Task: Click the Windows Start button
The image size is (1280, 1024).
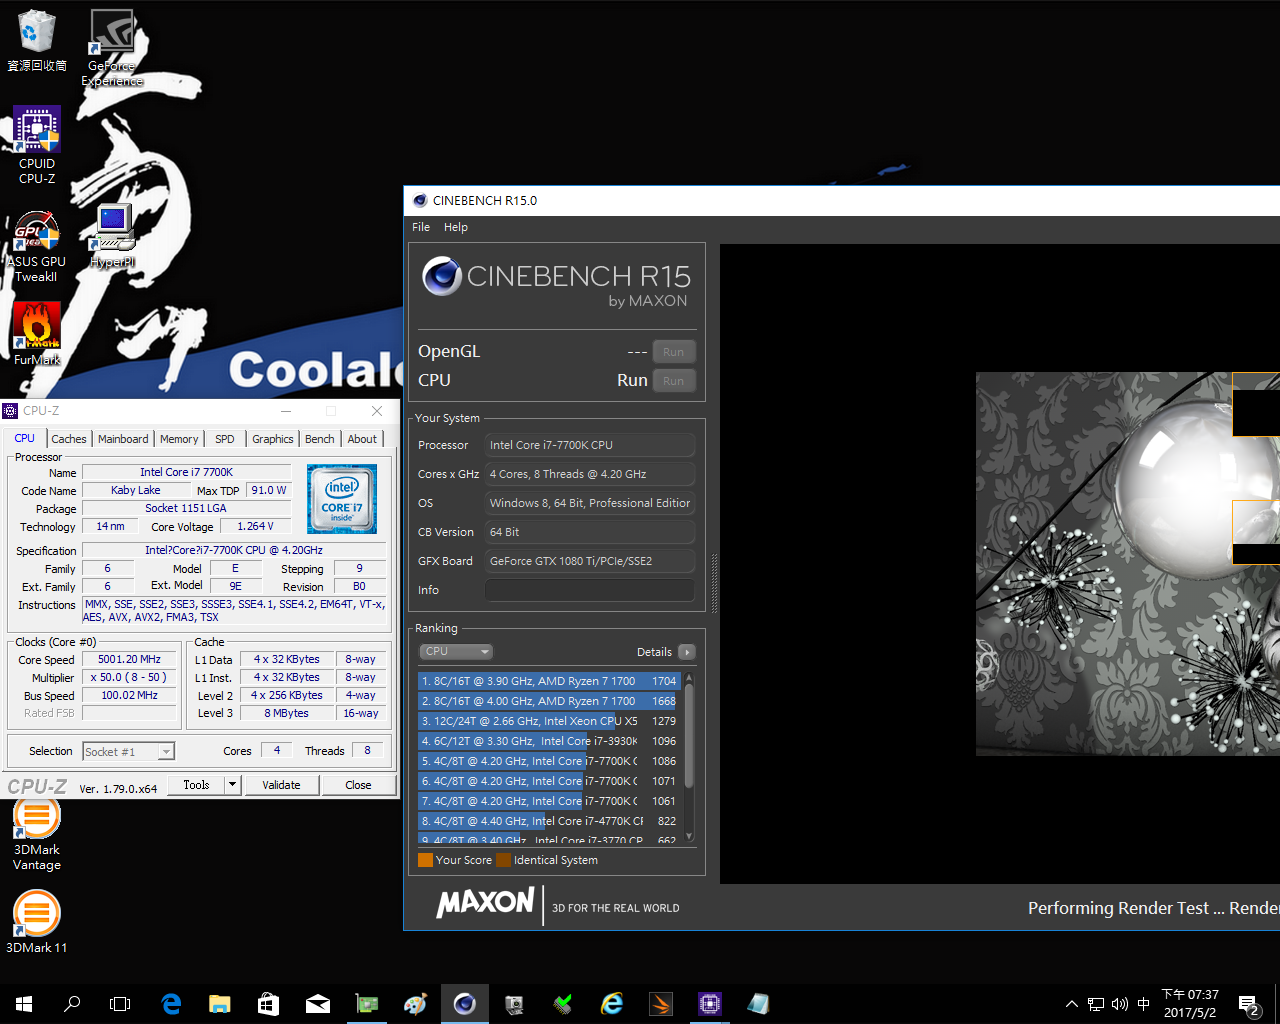Action: (x=24, y=1004)
